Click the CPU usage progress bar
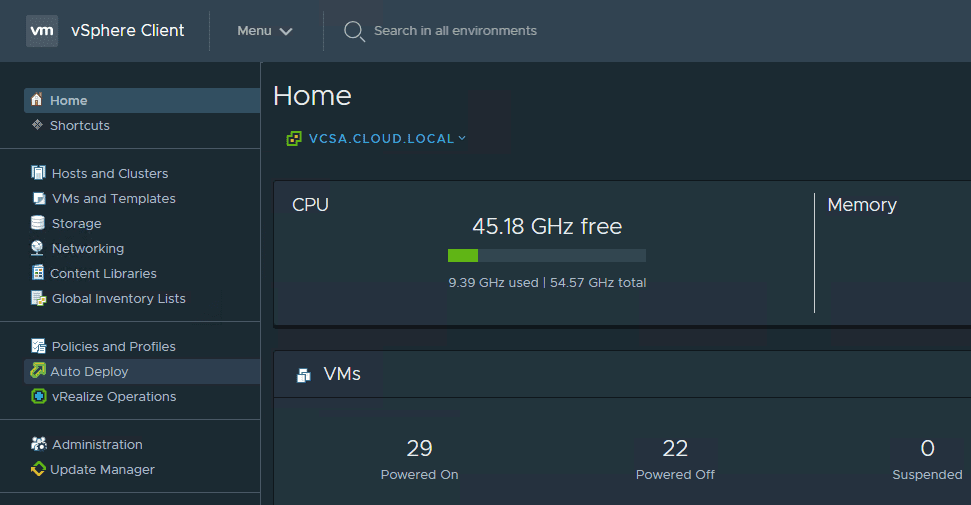Image resolution: width=971 pixels, height=505 pixels. click(x=546, y=256)
